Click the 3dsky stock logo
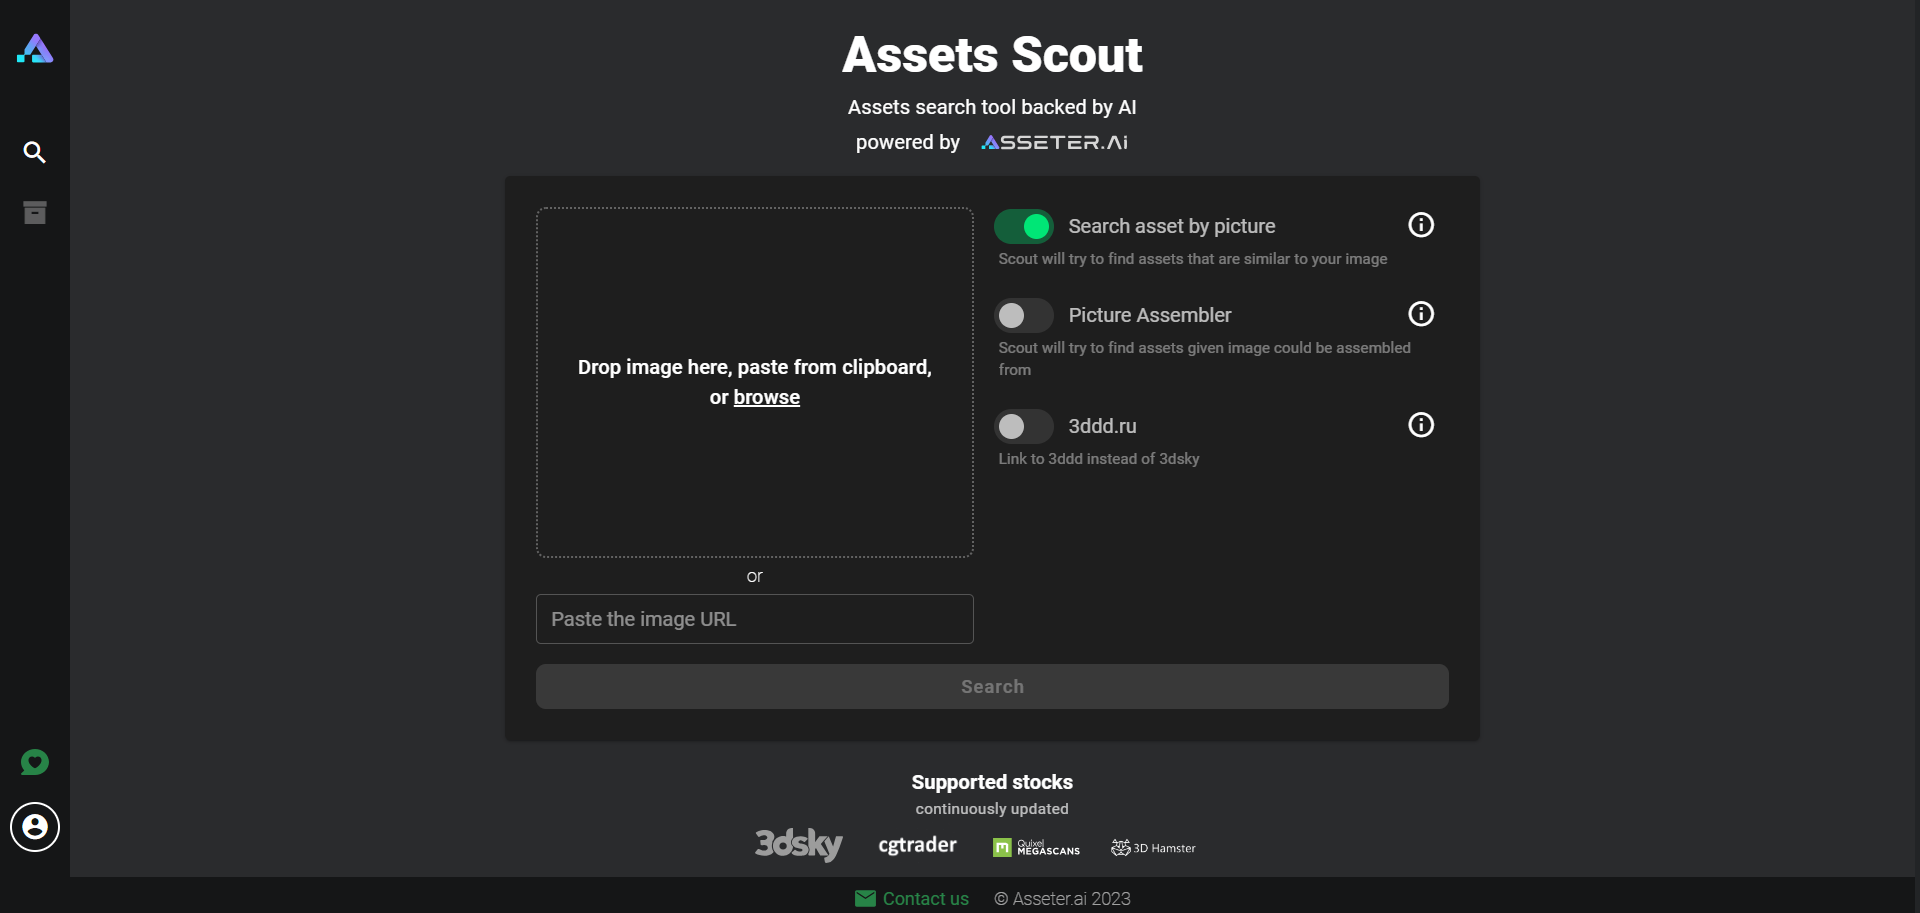1920x913 pixels. click(798, 844)
